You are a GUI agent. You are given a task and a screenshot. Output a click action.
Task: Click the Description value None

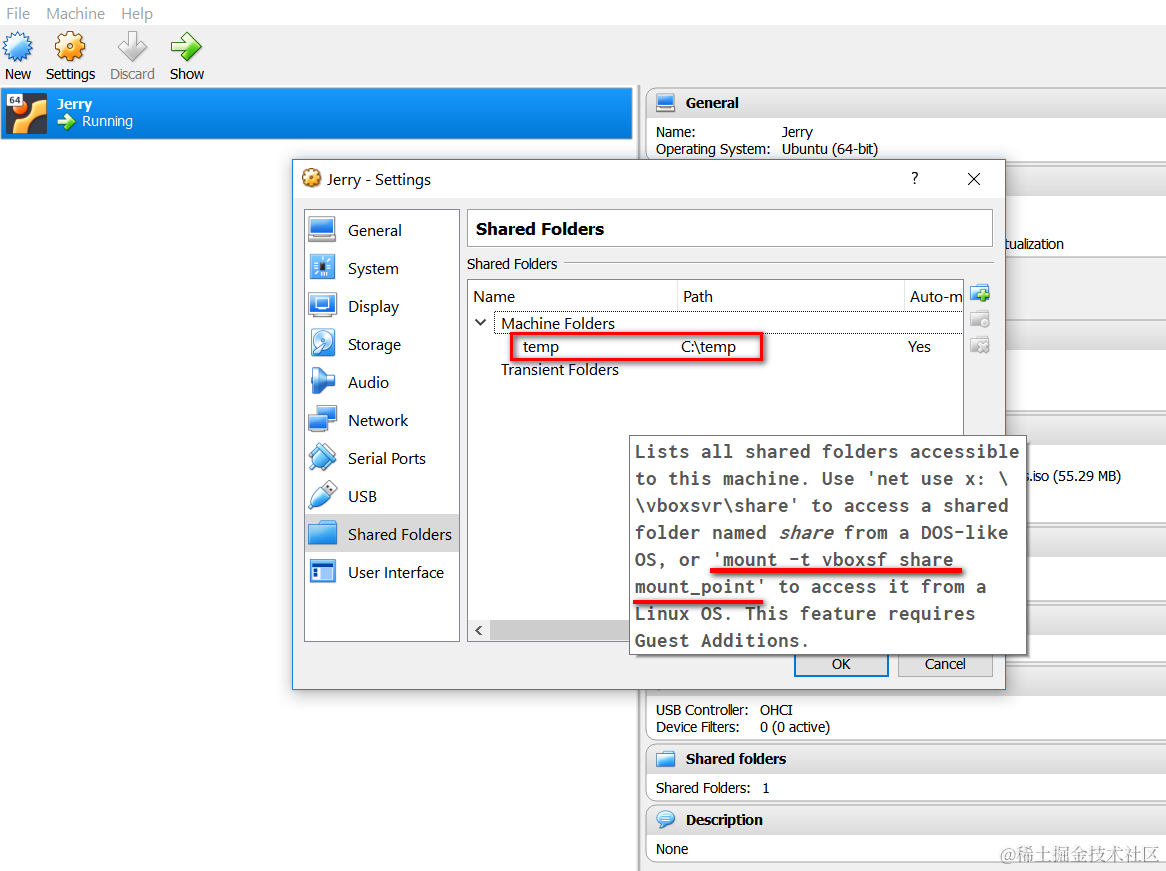(x=671, y=849)
